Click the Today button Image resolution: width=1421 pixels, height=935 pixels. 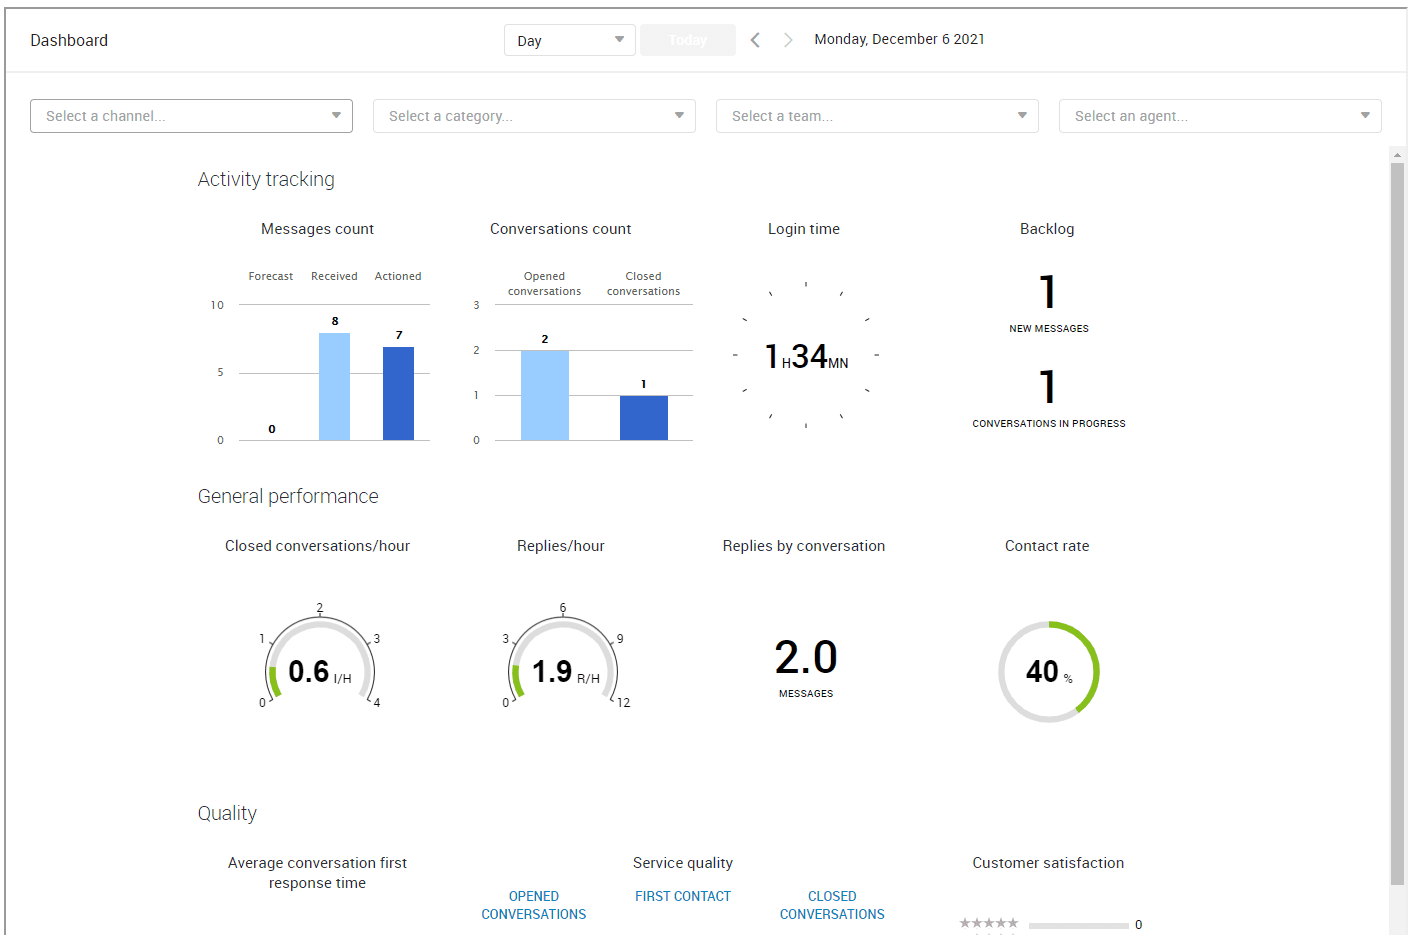687,40
